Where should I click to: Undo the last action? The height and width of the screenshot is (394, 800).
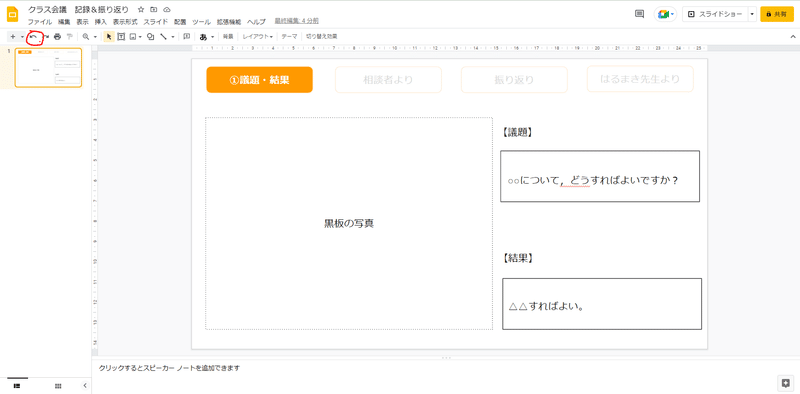[34, 37]
